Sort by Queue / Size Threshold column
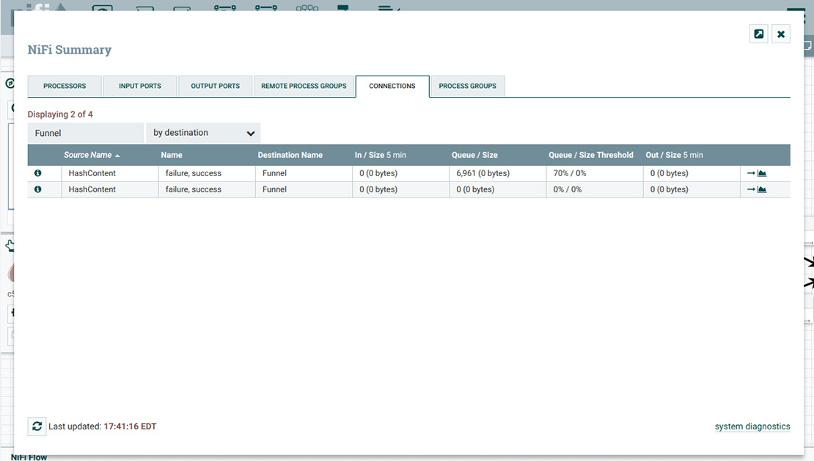This screenshot has height=461, width=814. click(x=591, y=155)
